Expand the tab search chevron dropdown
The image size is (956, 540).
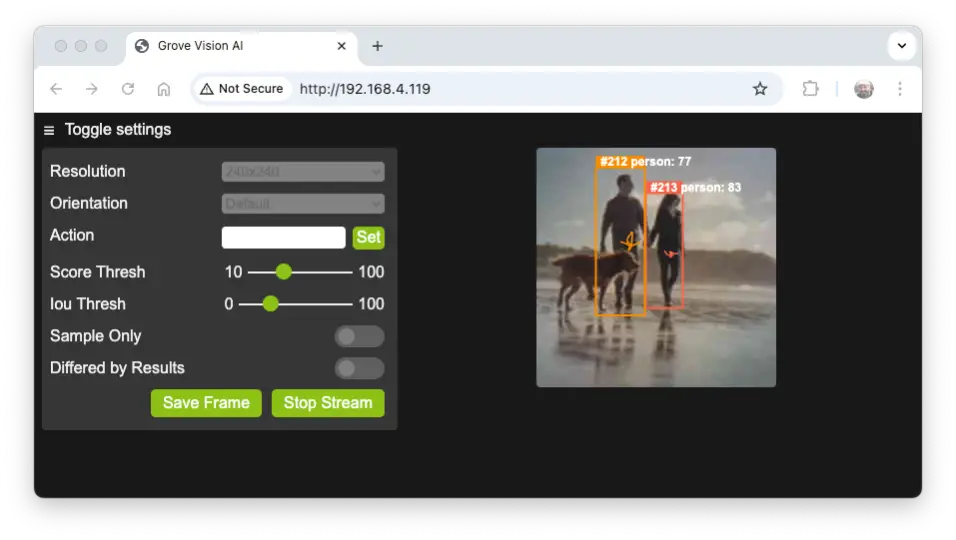902,46
